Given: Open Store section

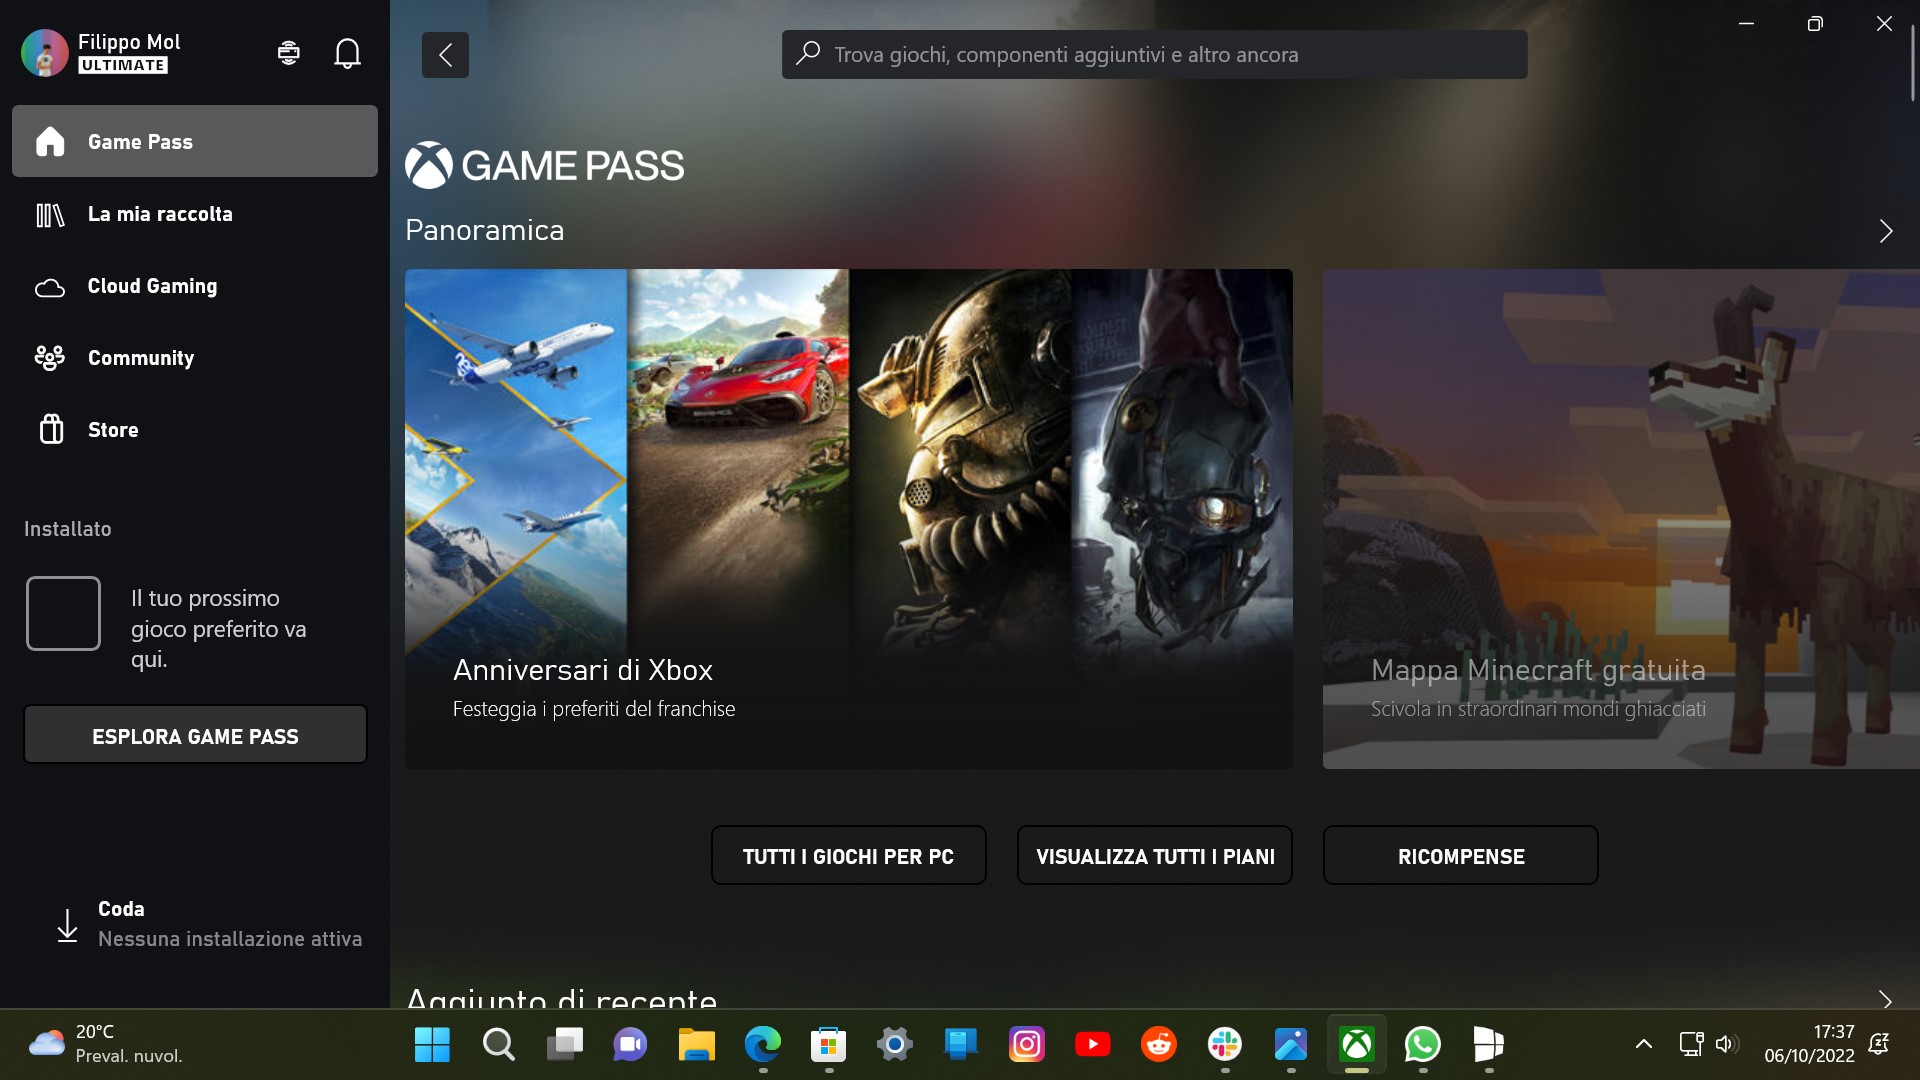Looking at the screenshot, I should (x=195, y=430).
